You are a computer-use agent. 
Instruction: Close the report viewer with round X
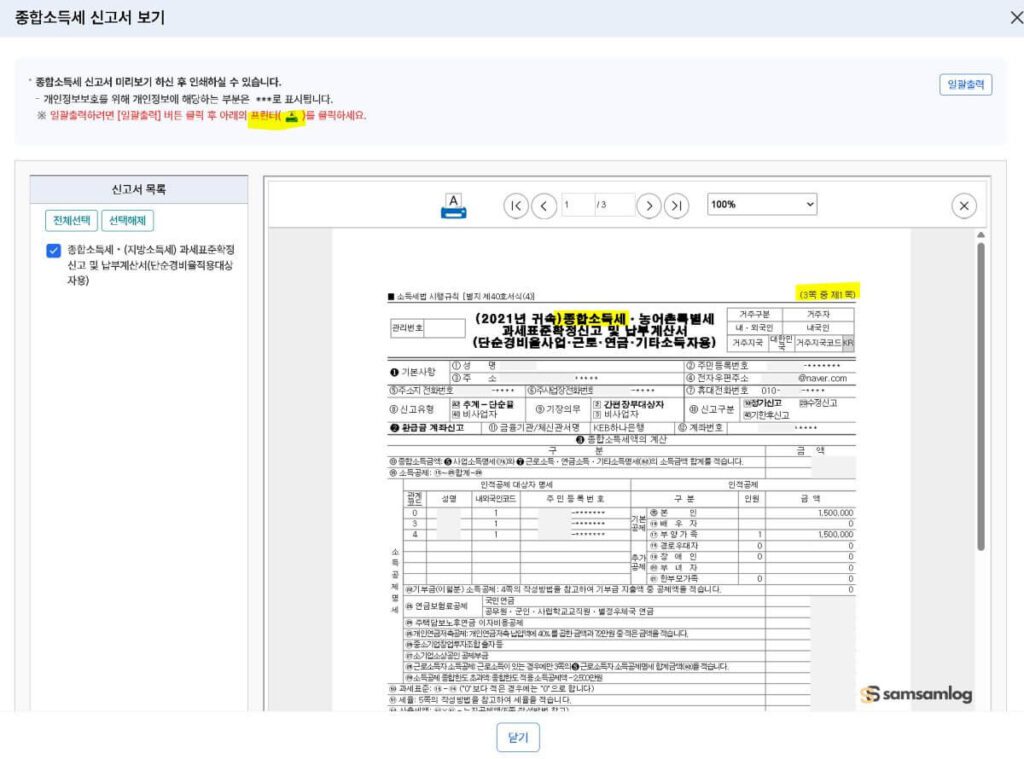pyautogui.click(x=964, y=206)
